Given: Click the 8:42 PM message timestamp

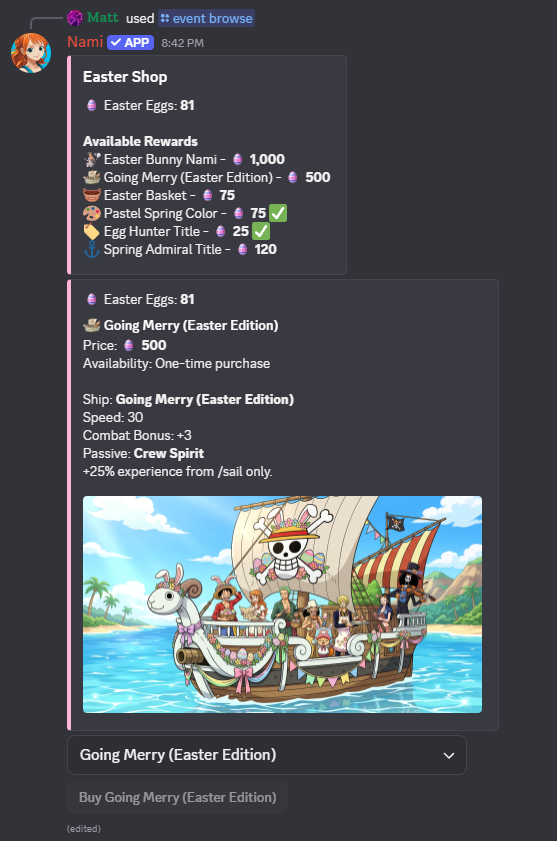Looking at the screenshot, I should click(x=182, y=43).
